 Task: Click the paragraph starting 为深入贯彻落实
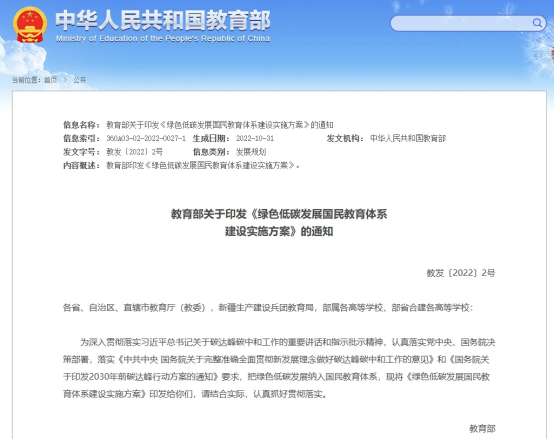(279, 368)
